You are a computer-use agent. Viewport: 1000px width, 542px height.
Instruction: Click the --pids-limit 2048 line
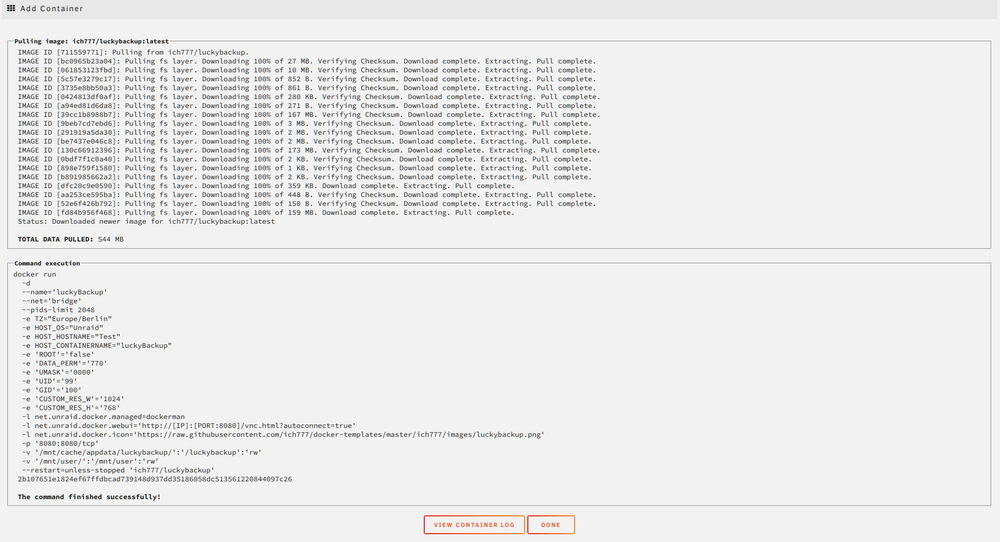[58, 310]
